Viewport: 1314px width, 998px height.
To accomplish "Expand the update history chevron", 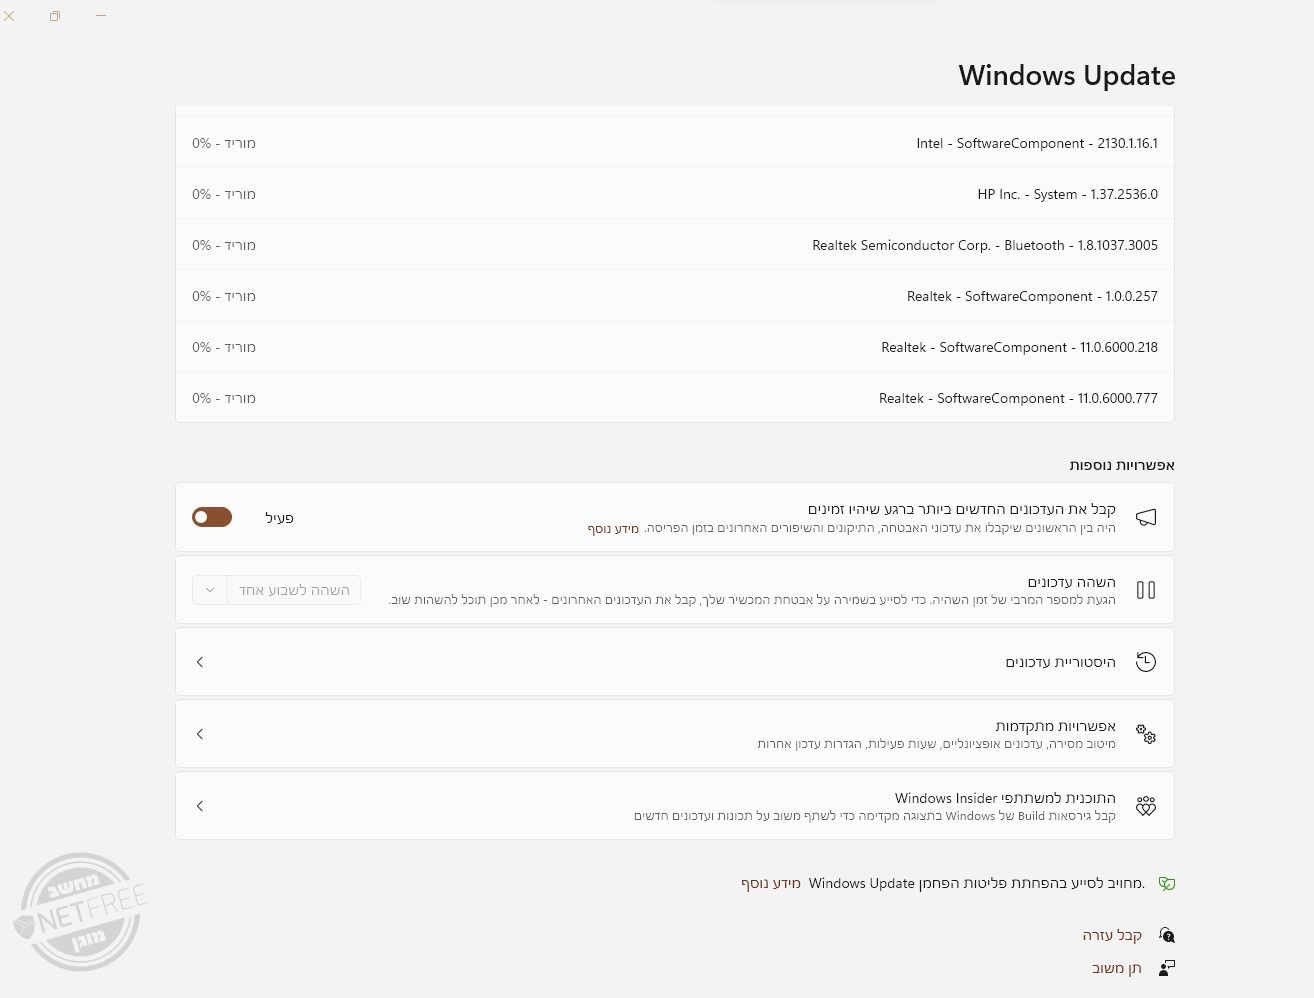I will click(x=200, y=662).
